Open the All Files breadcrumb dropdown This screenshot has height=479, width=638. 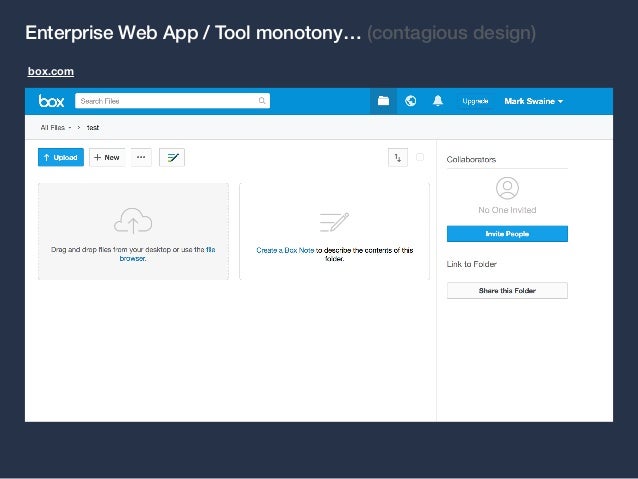click(x=56, y=128)
